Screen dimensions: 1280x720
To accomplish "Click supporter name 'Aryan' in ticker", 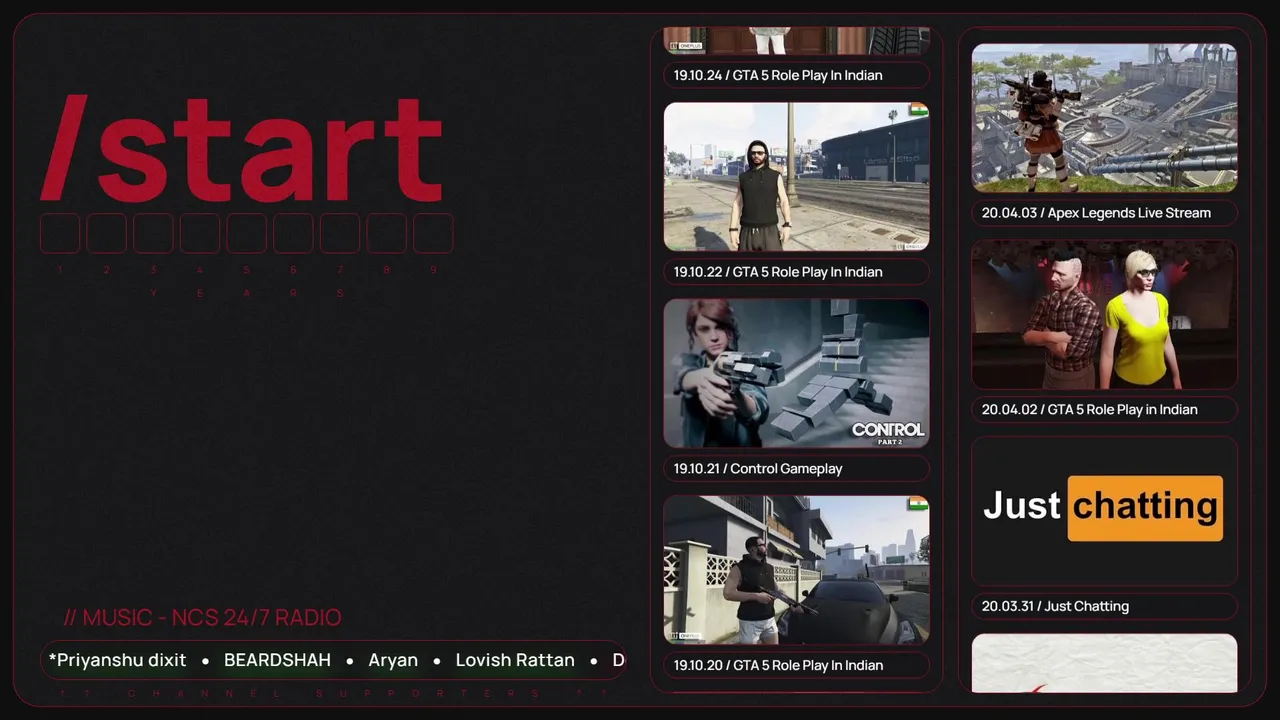I will tap(393, 661).
